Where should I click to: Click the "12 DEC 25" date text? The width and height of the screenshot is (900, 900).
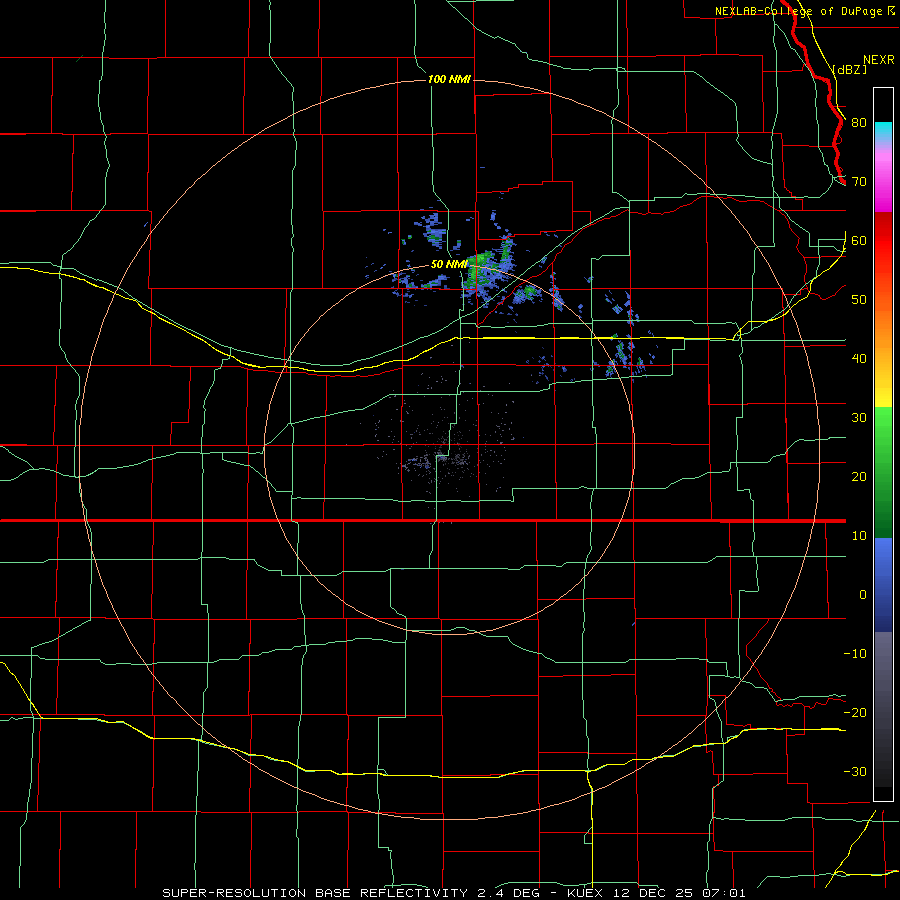(x=655, y=893)
